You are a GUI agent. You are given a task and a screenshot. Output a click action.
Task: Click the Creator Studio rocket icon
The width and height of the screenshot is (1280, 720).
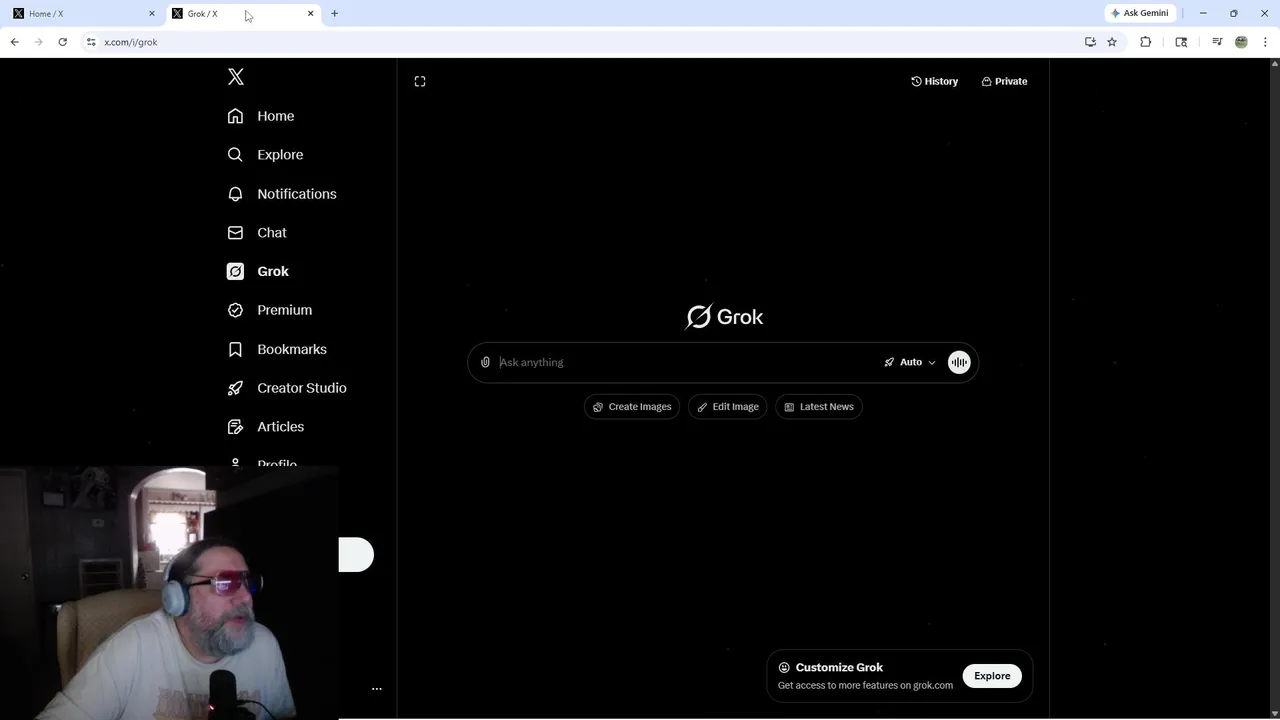pos(235,388)
